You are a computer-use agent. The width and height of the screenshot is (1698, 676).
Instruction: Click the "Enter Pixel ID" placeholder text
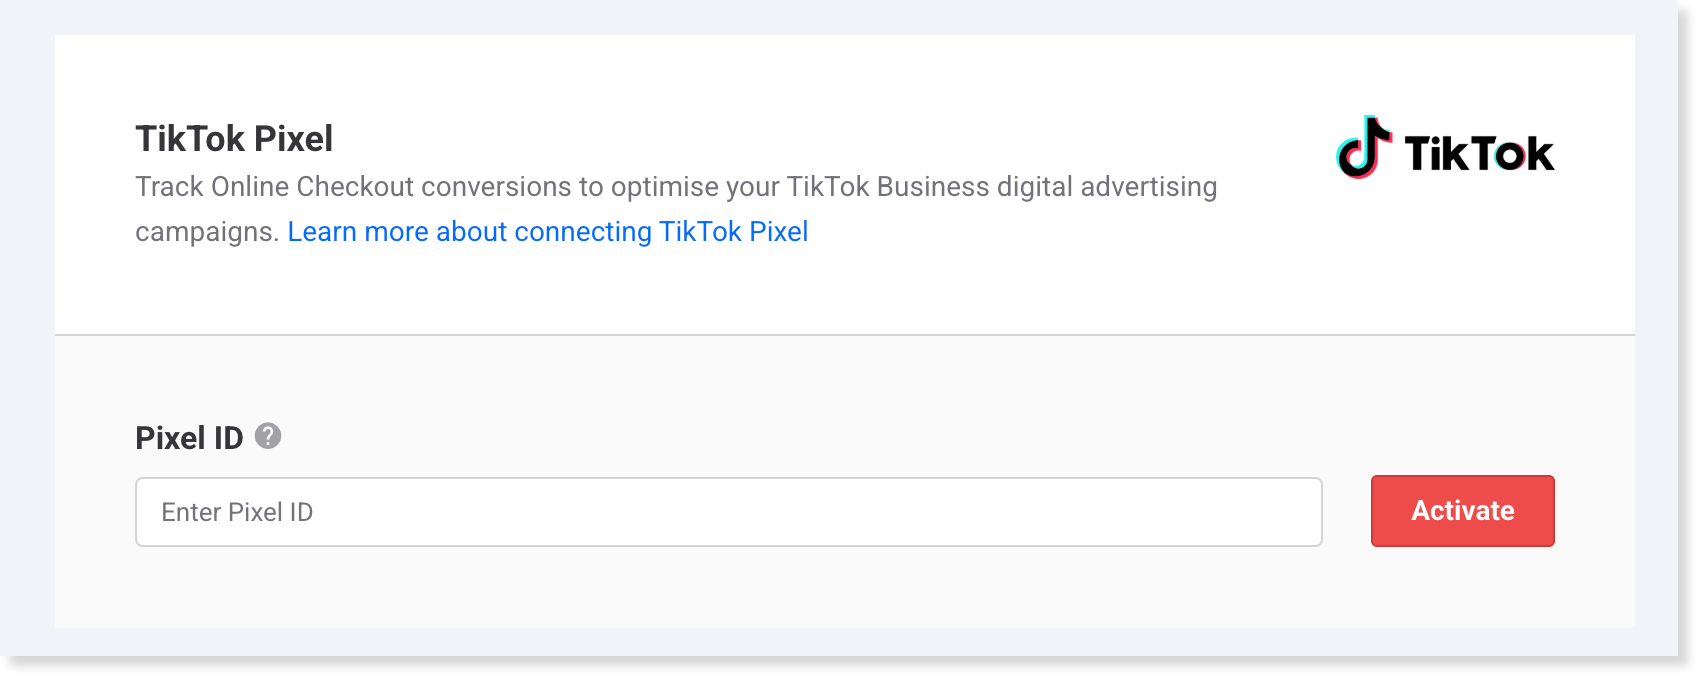point(237,512)
